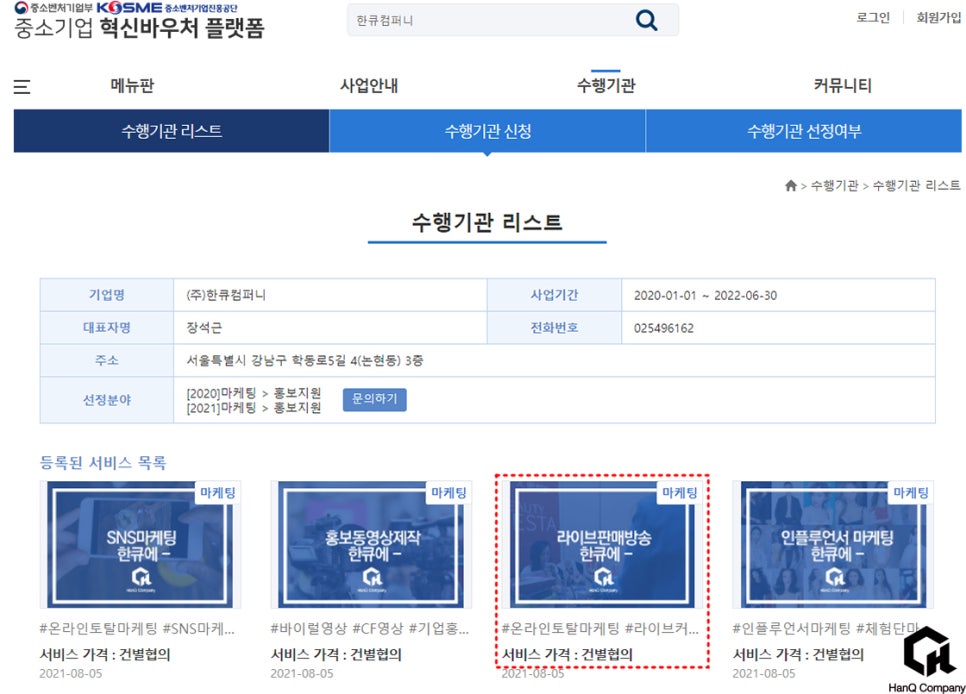This screenshot has width=966, height=694.
Task: Click the search magnifier icon
Action: click(x=646, y=20)
